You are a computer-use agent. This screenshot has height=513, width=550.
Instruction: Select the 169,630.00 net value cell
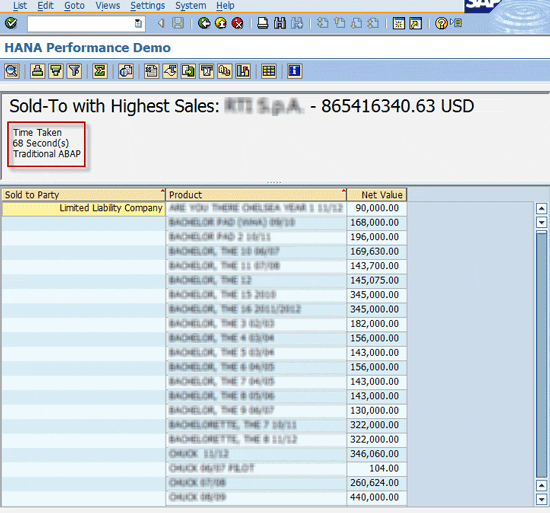(377, 251)
